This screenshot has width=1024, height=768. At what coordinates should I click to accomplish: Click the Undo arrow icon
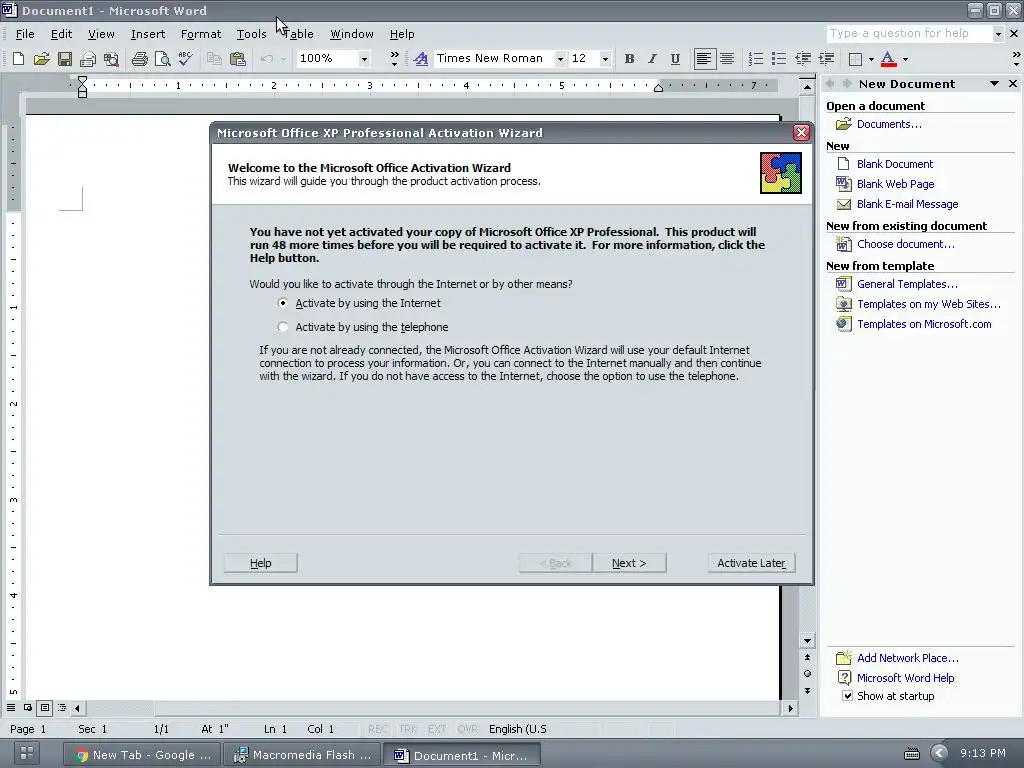(x=266, y=59)
